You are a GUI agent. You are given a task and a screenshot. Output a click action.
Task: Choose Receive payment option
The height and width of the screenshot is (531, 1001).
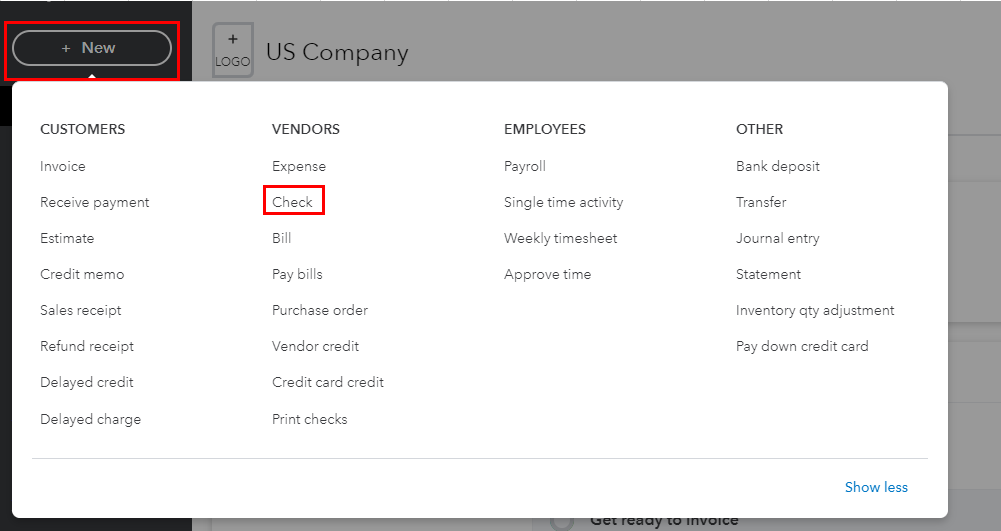tap(94, 202)
